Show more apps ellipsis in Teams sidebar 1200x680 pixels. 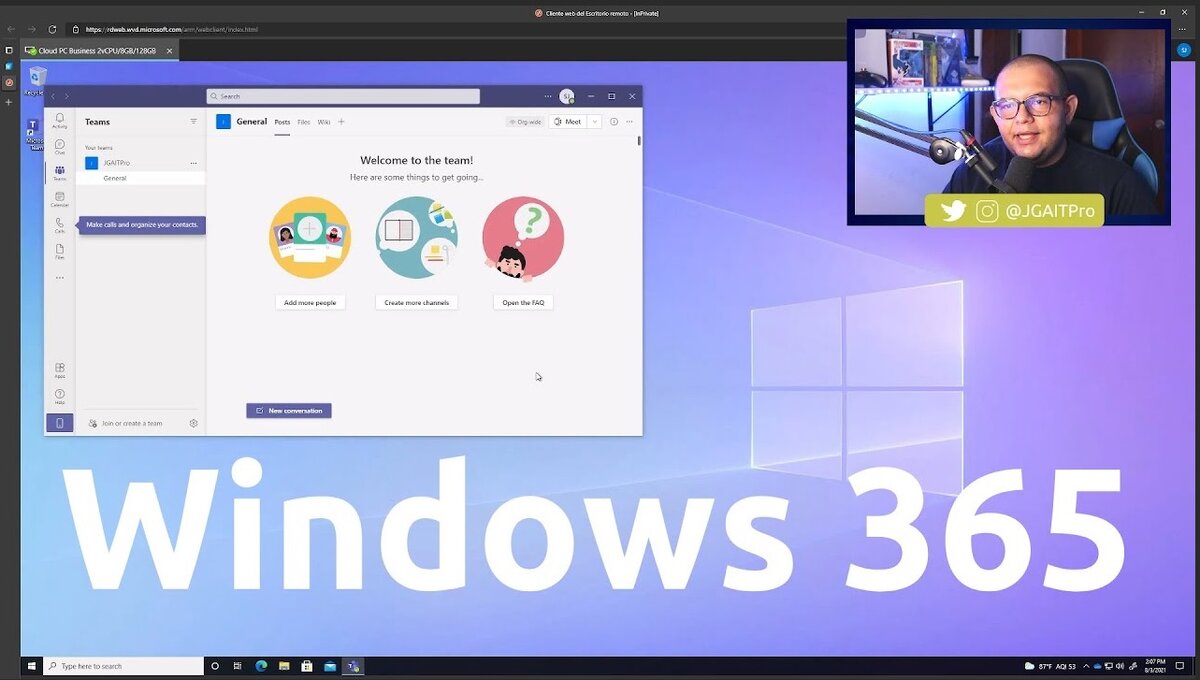(60, 277)
